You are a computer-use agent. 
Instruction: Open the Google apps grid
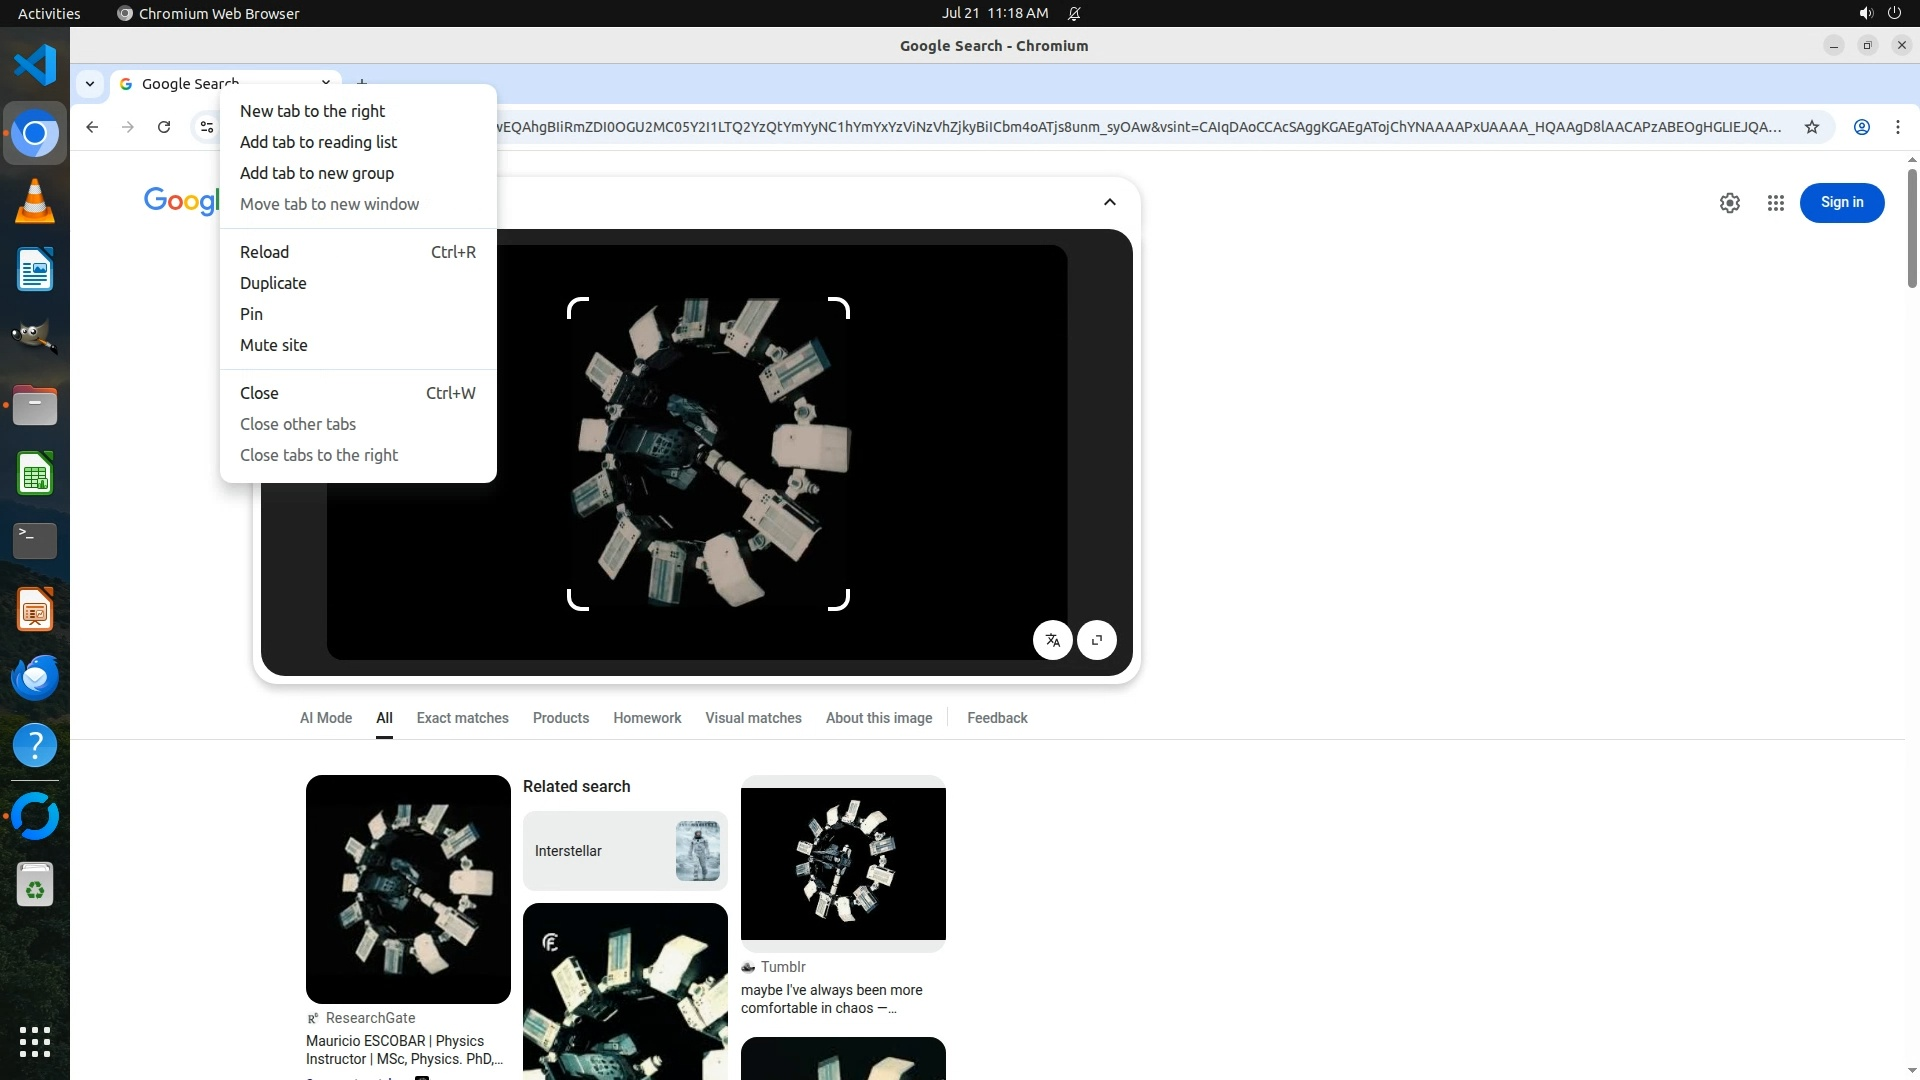pos(1775,203)
